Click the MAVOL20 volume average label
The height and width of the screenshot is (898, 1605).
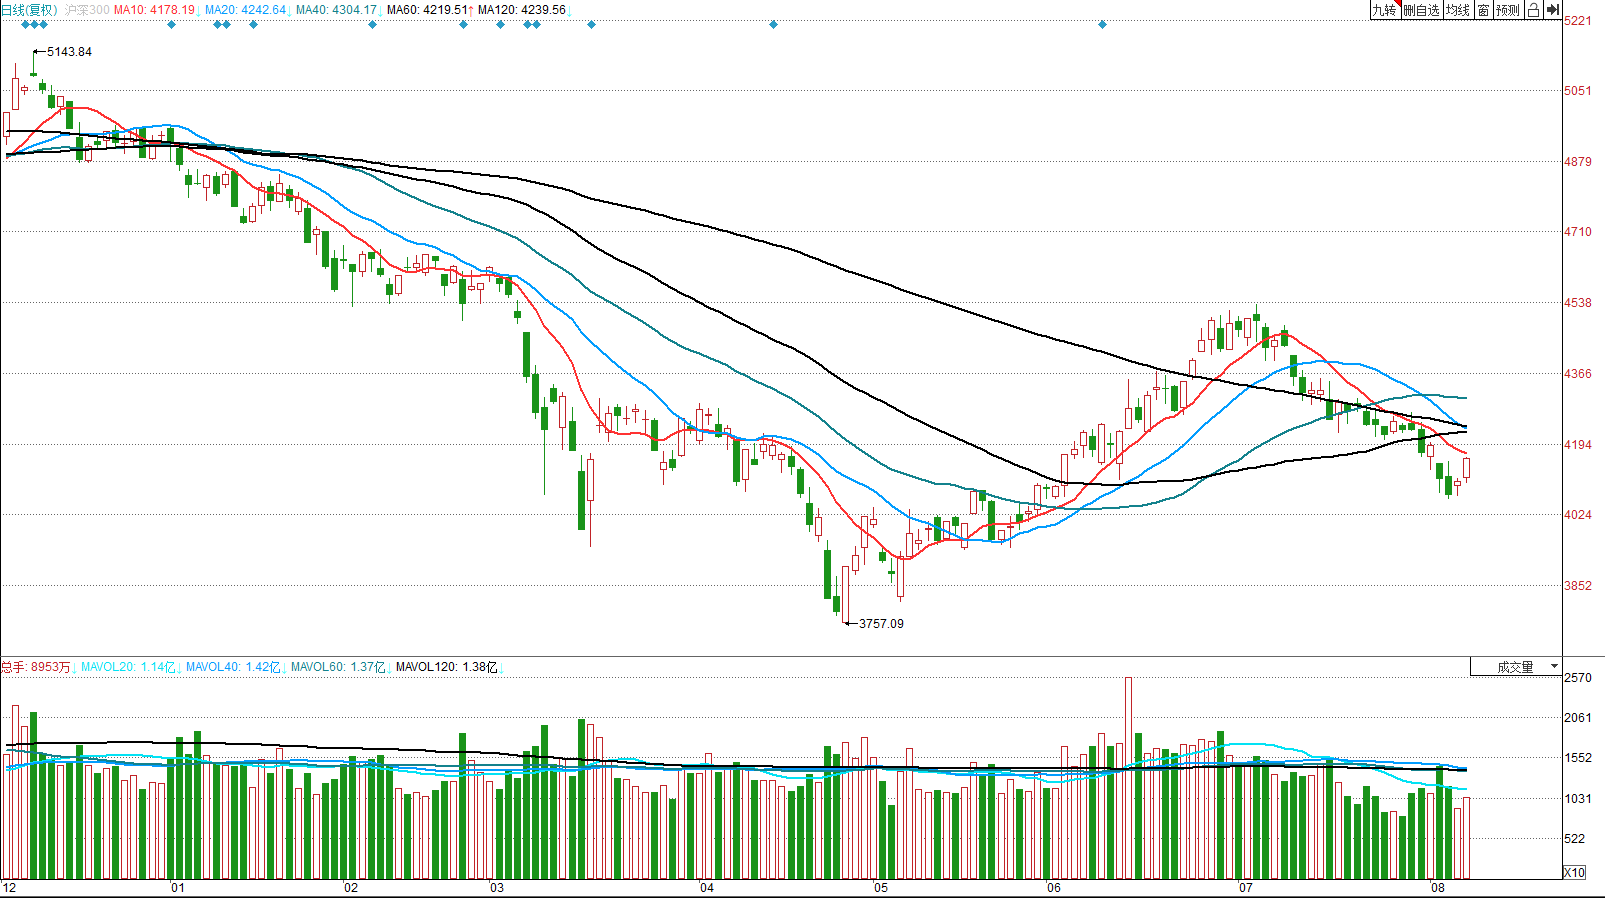pos(128,667)
